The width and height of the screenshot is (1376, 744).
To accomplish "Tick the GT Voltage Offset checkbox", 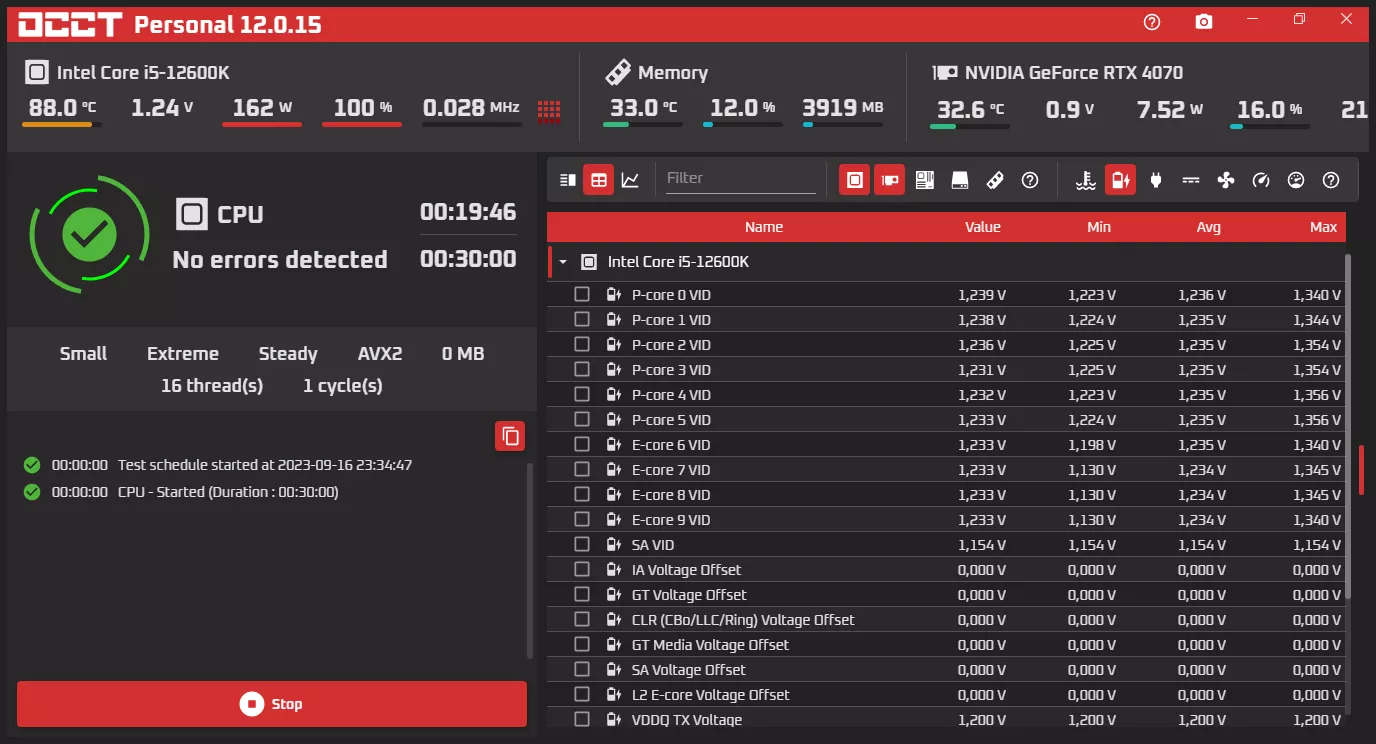I will pos(582,595).
